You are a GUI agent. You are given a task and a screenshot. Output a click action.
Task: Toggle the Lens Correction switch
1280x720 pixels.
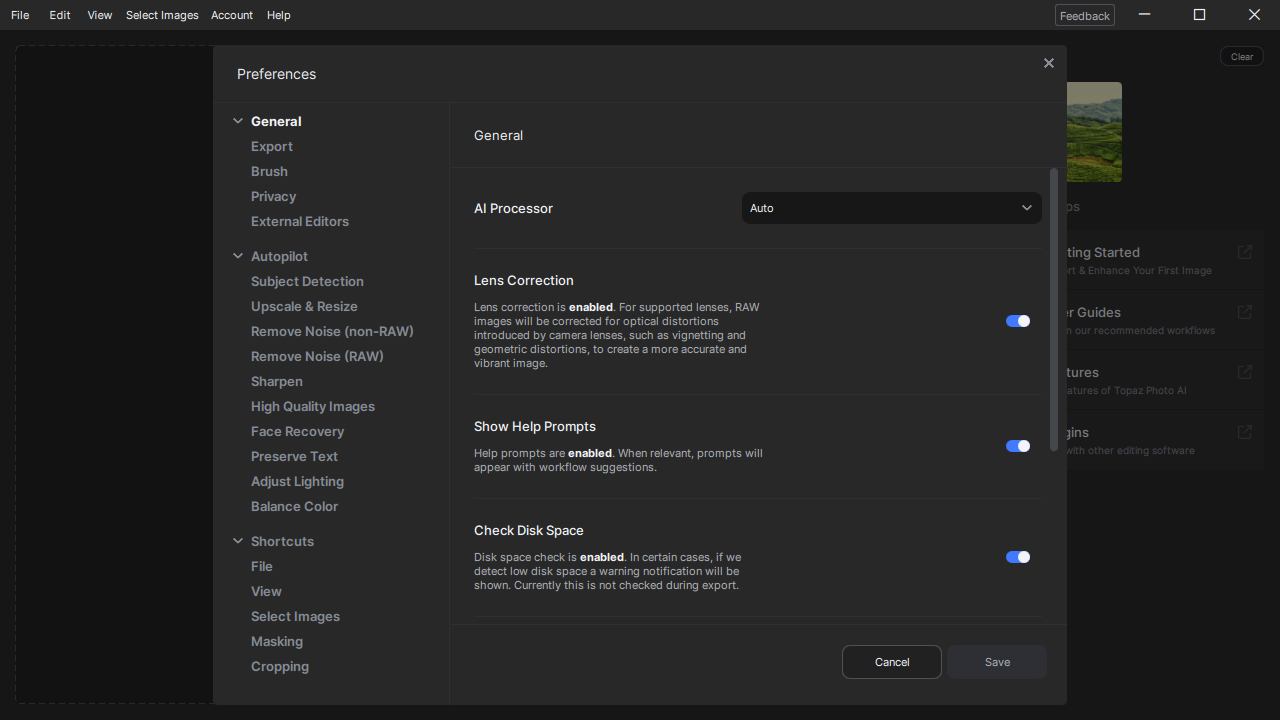pos(1017,321)
